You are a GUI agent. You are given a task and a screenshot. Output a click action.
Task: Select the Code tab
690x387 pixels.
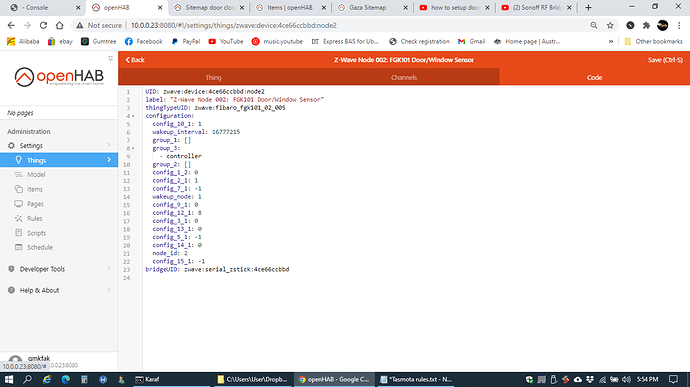pyautogui.click(x=595, y=77)
